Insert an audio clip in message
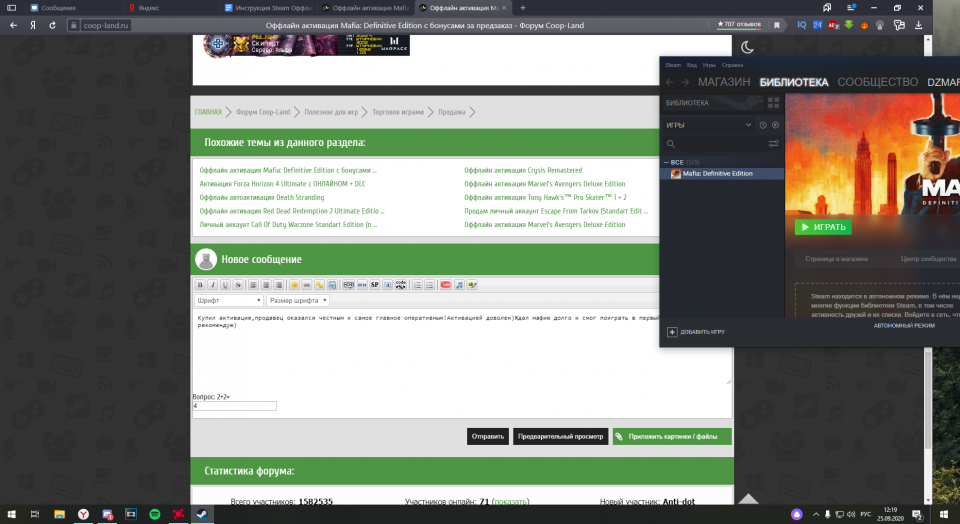960x524 pixels. (x=459, y=285)
